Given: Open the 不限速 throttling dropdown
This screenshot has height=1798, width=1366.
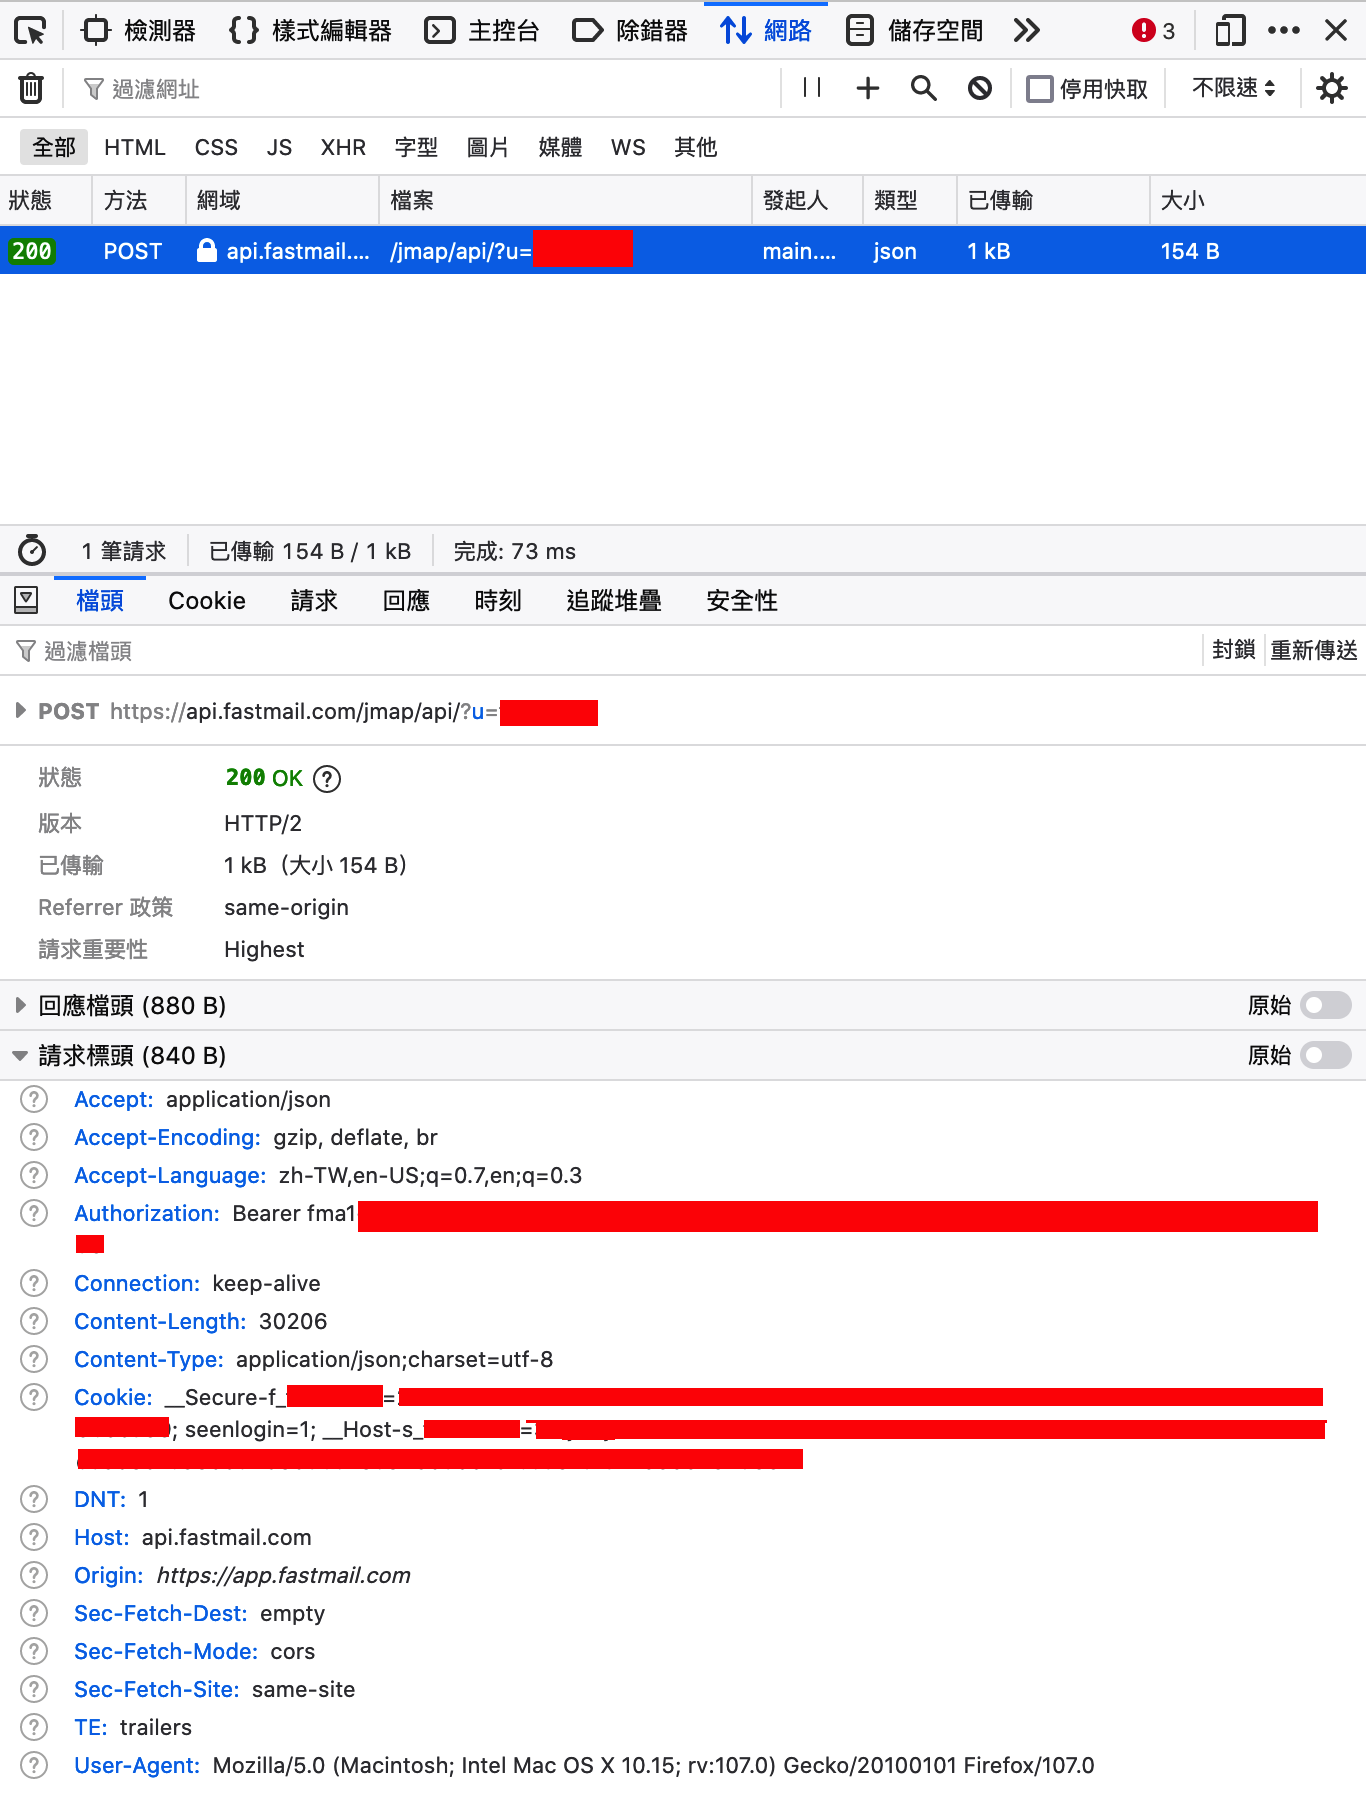Looking at the screenshot, I should (1234, 89).
